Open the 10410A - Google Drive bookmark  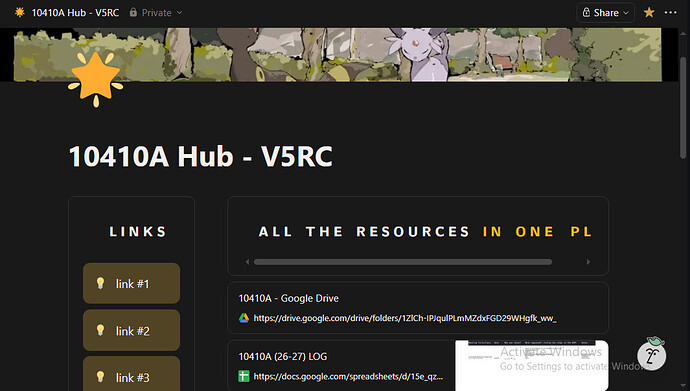(x=418, y=308)
